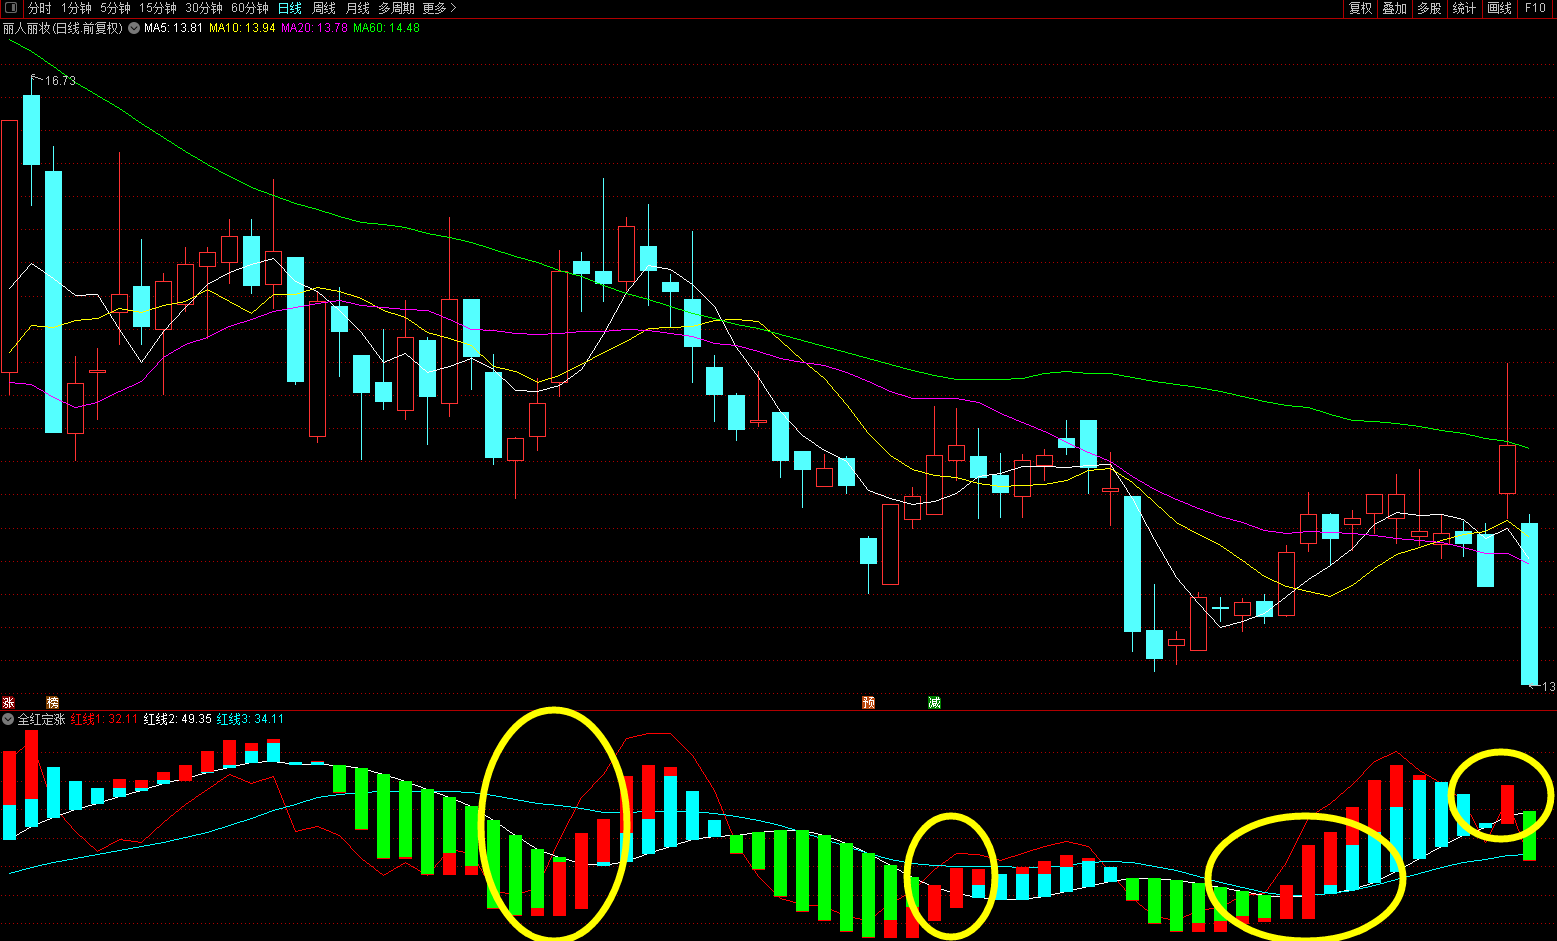1557x941 pixels.
Task: Select the 60分钟 period tab
Action: coord(250,8)
